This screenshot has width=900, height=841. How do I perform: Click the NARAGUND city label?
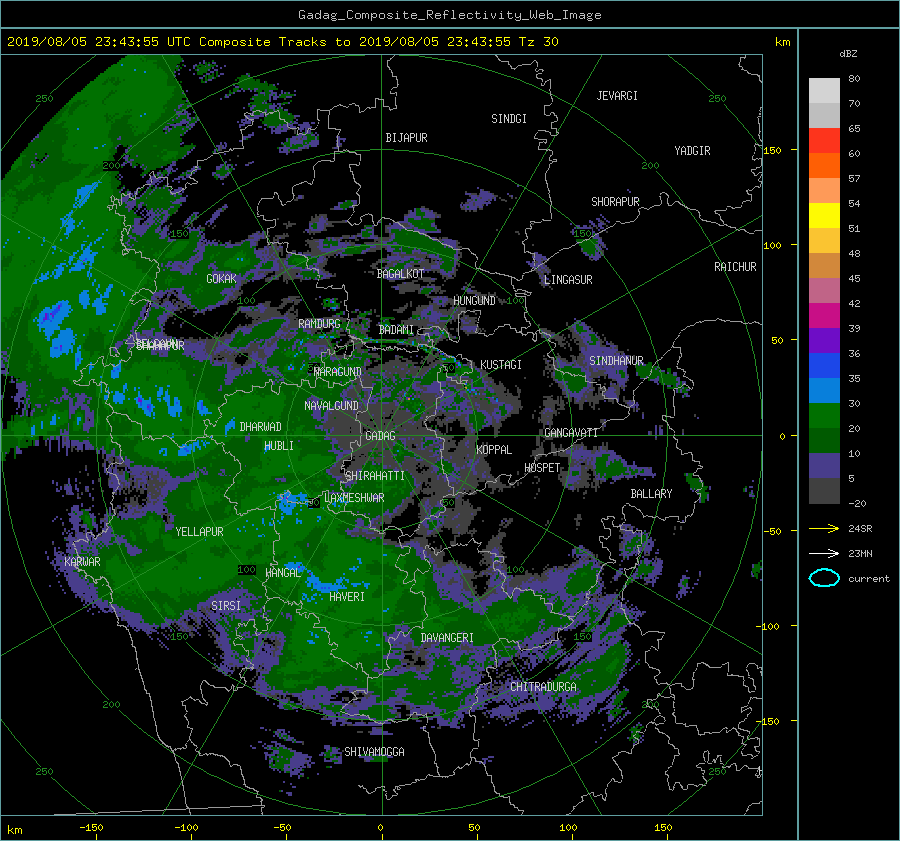tap(338, 372)
